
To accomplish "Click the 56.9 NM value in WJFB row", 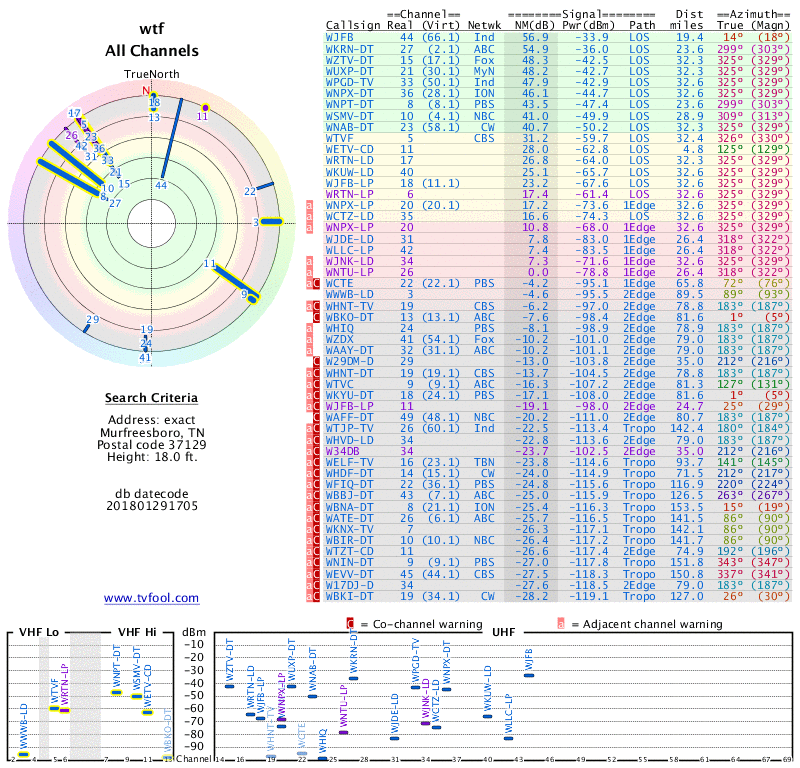I will click(535, 37).
